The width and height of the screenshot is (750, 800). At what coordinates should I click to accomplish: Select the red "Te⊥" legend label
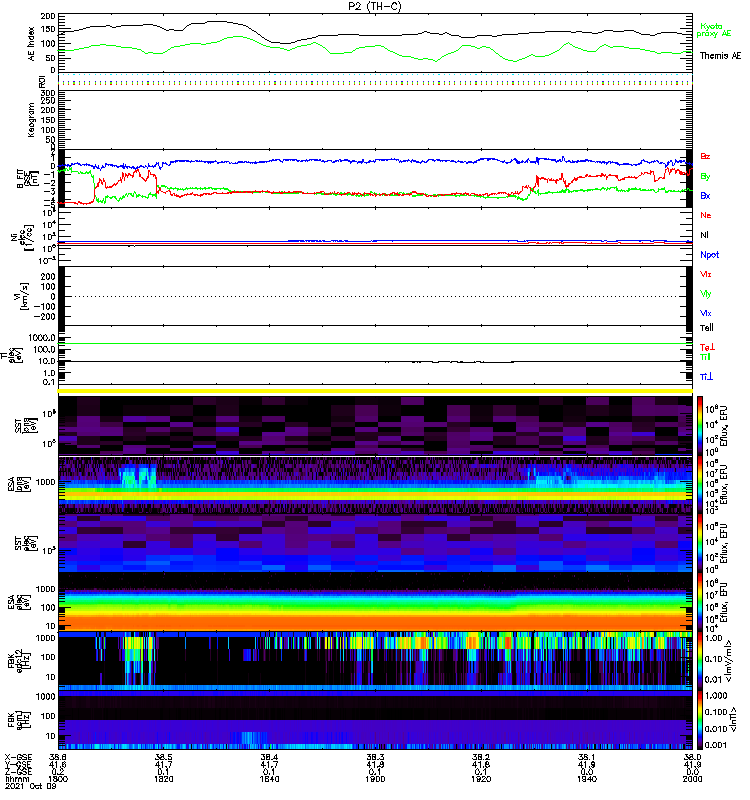pos(707,347)
